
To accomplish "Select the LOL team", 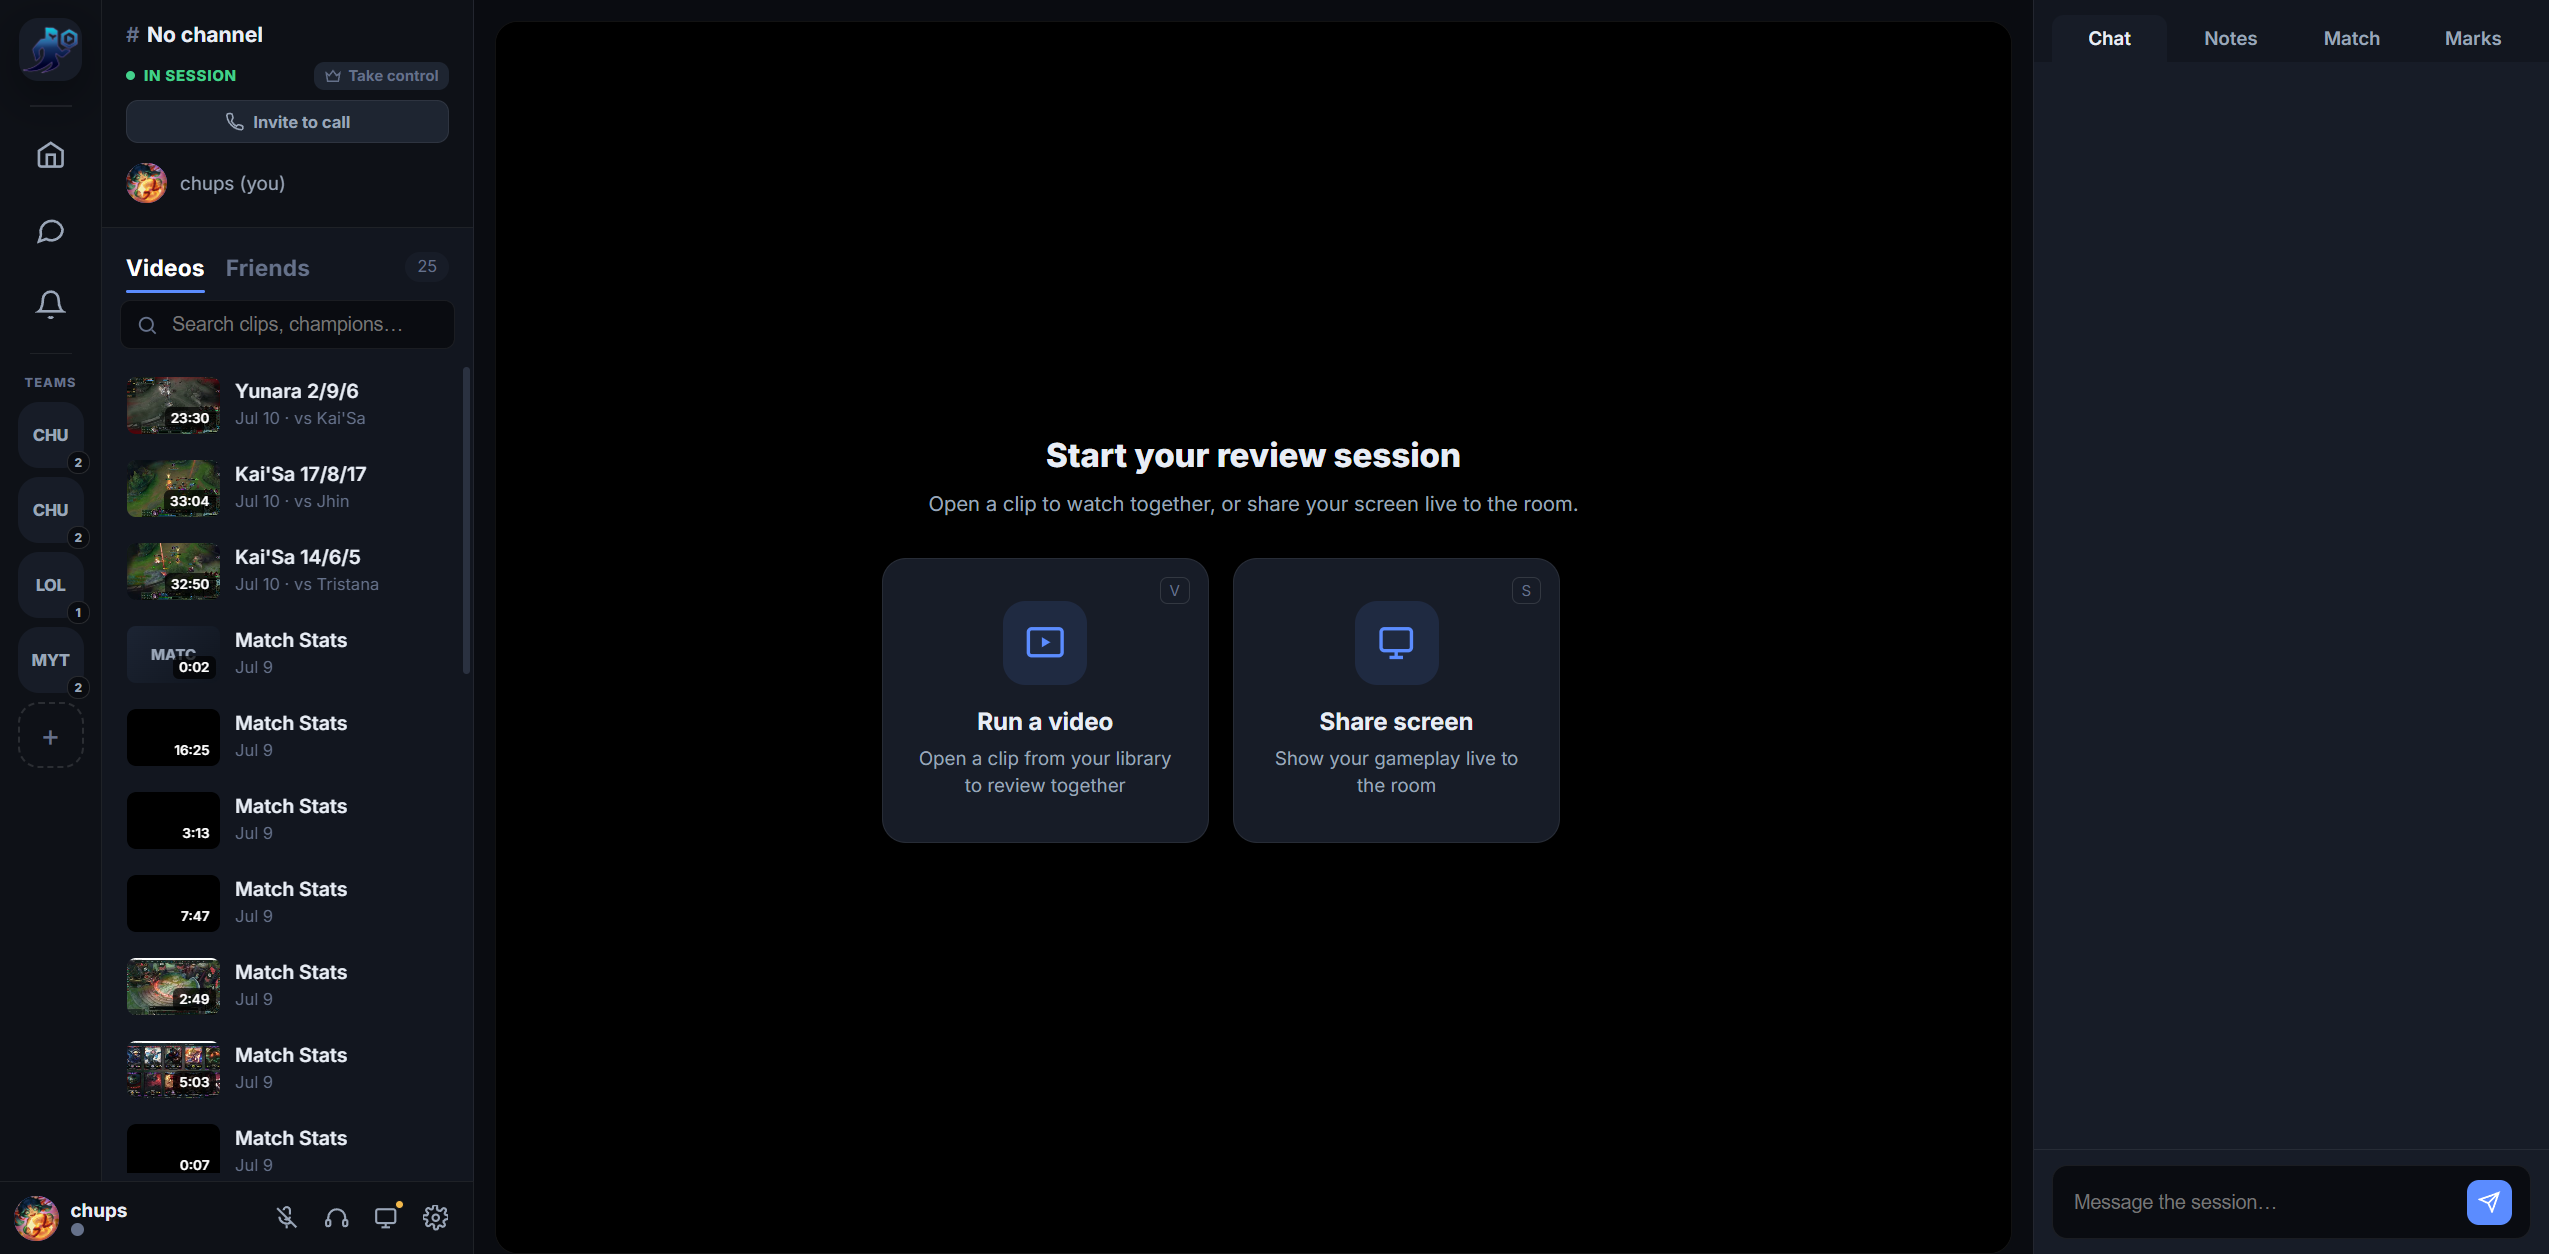I will click(50, 585).
